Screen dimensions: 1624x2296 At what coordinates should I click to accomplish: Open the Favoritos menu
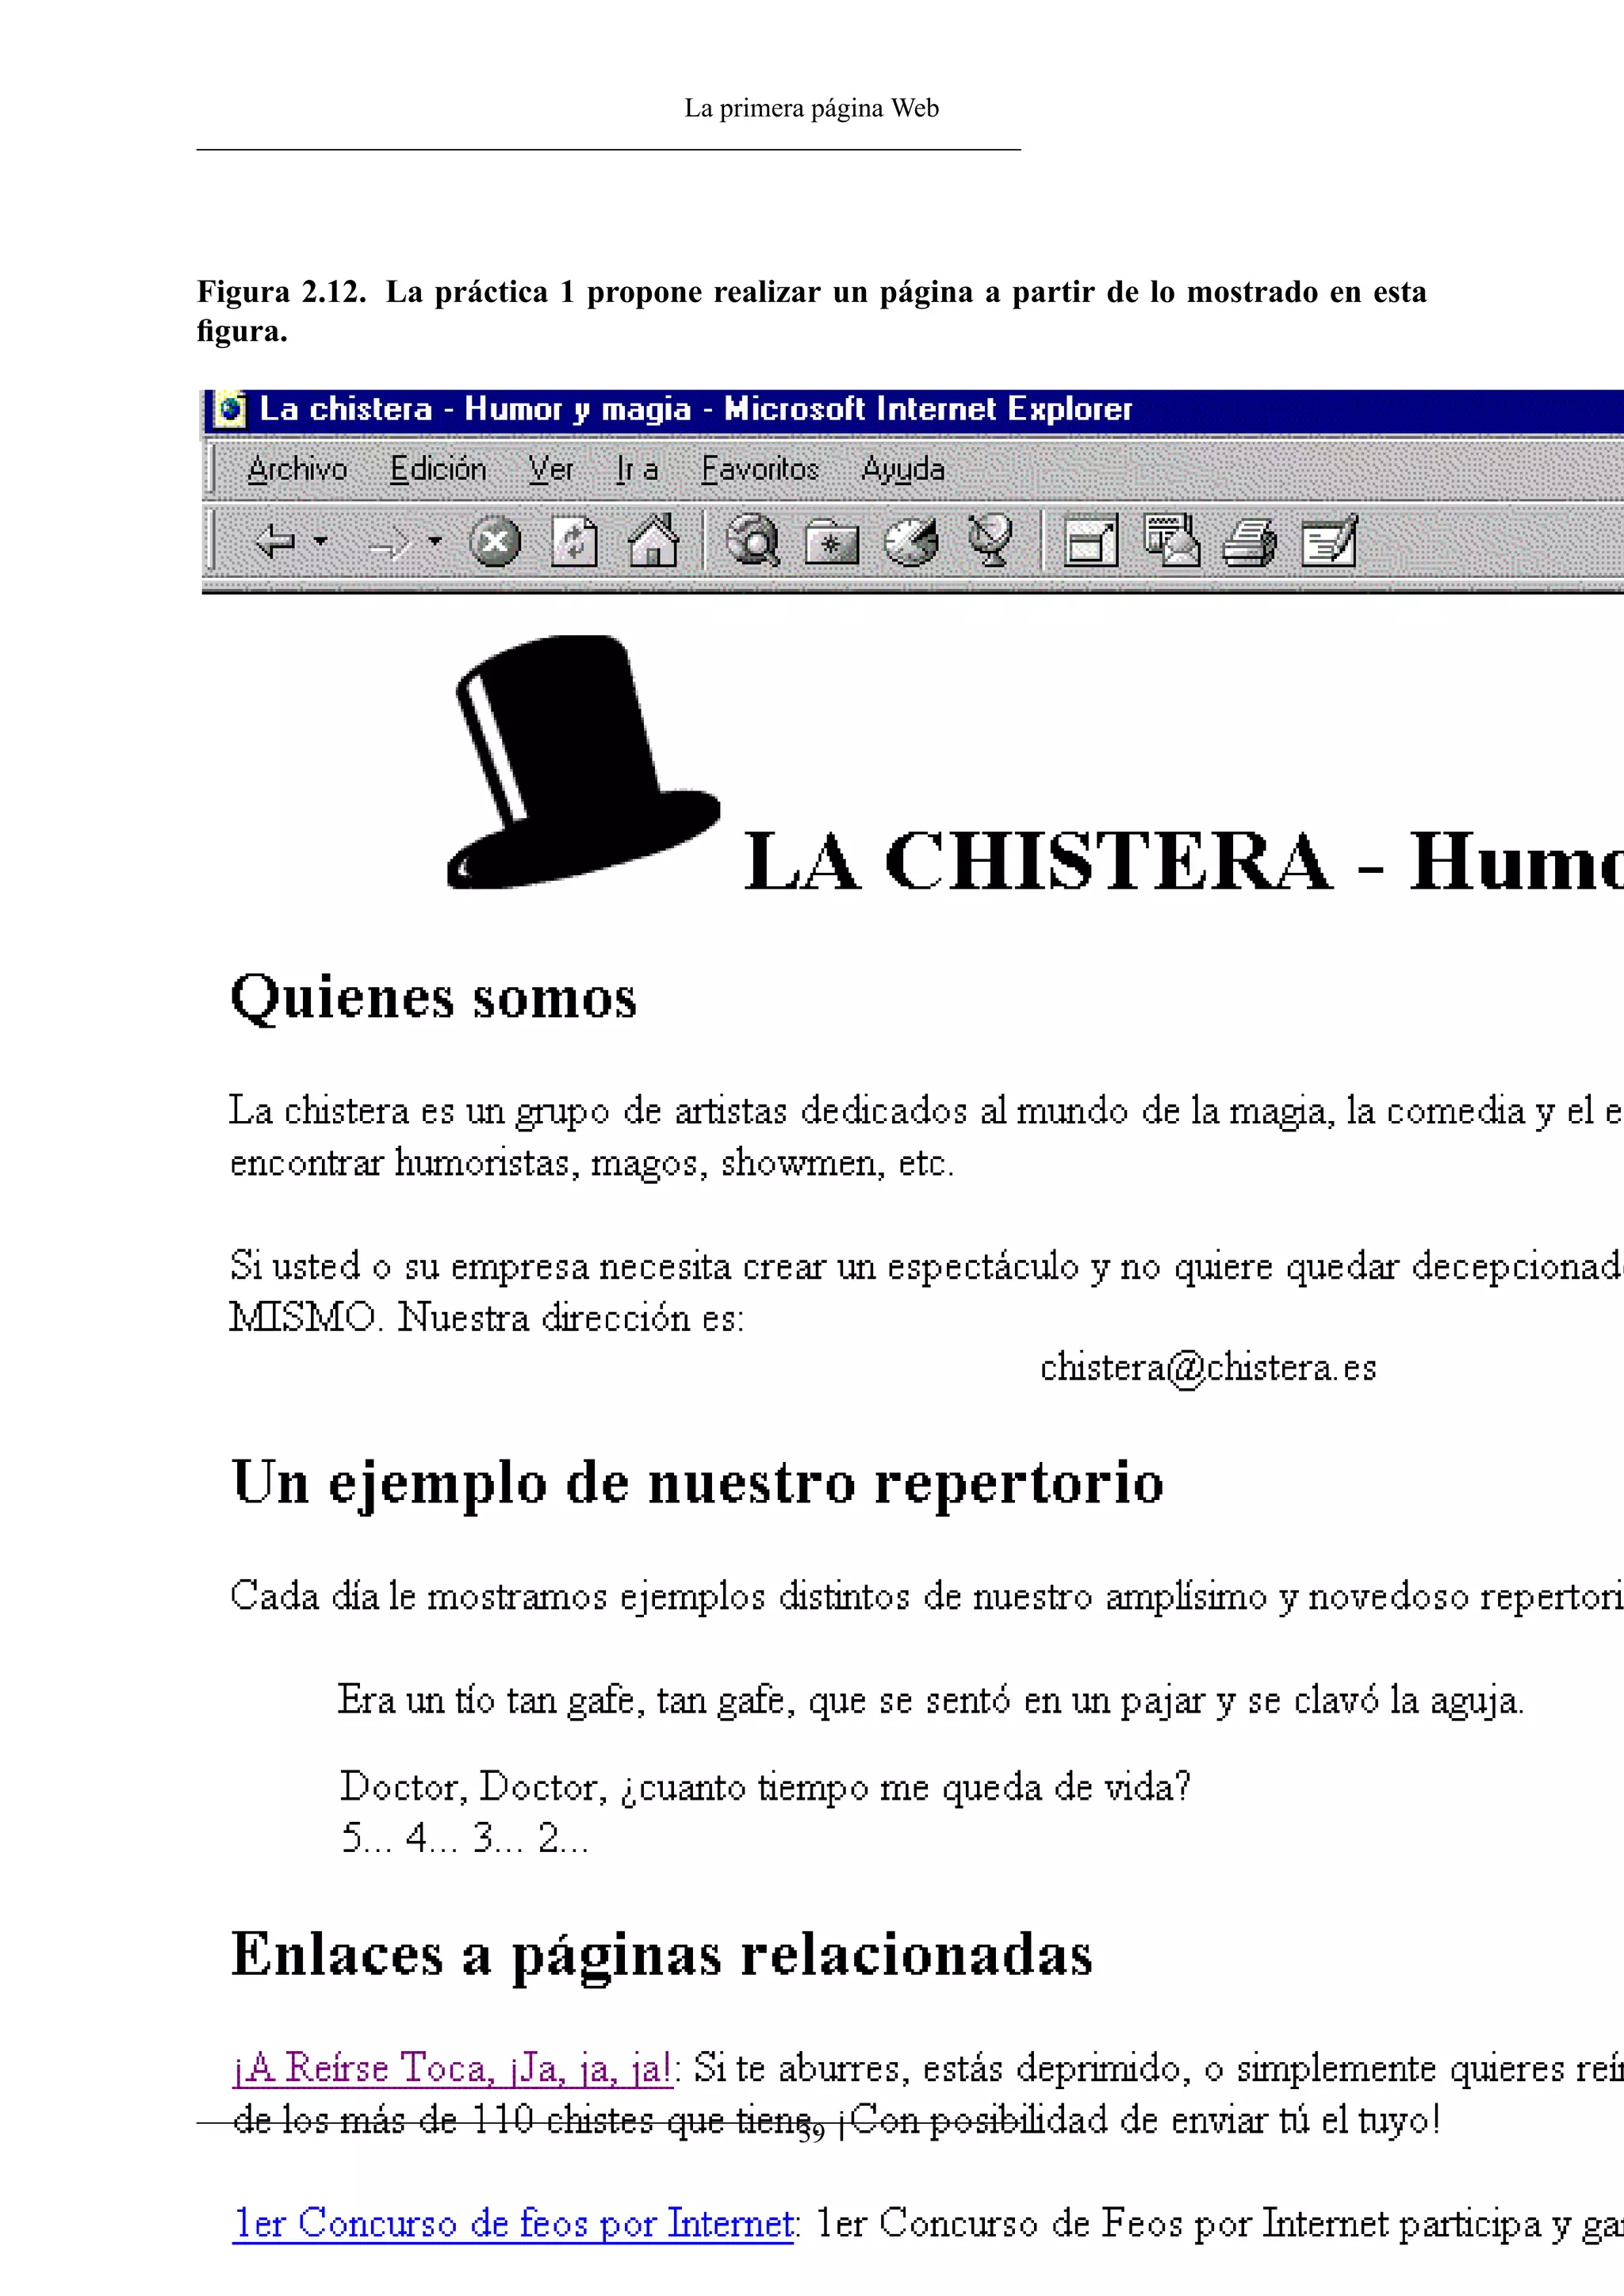pos(760,468)
